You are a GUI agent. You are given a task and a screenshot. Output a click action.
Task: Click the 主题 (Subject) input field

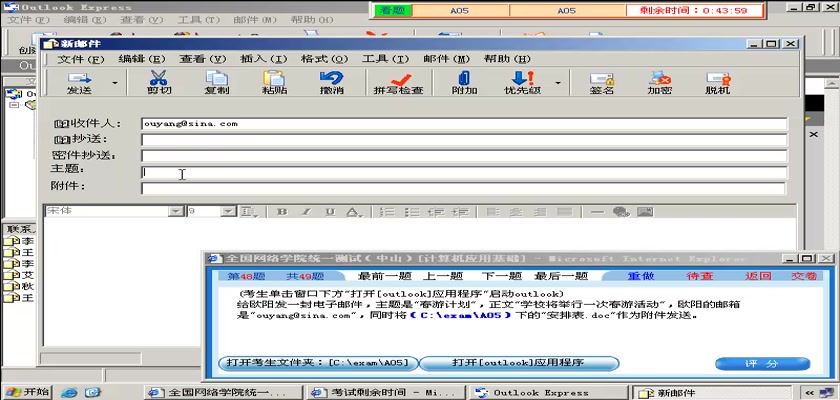point(464,172)
